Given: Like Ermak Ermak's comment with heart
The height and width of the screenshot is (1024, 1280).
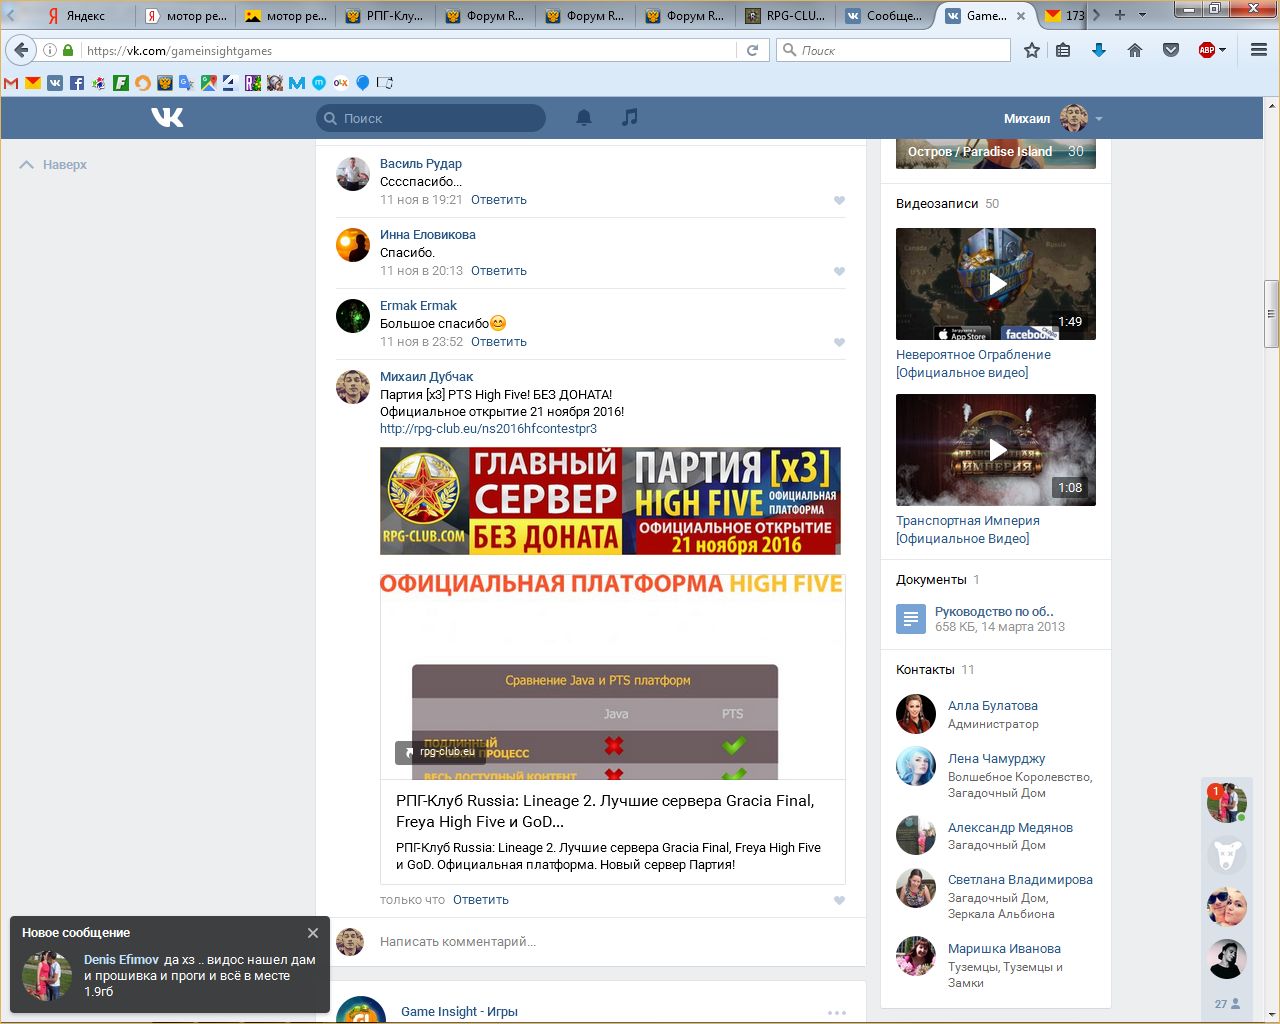Looking at the screenshot, I should (839, 342).
